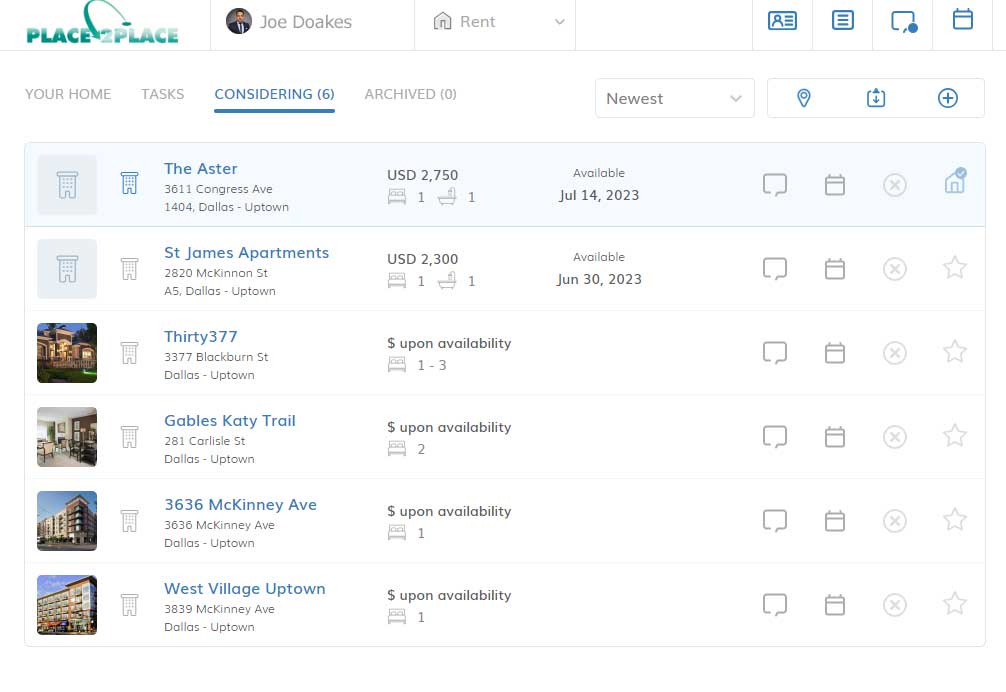1006x692 pixels.
Task: Switch to the ARCHIVED (0) tab
Action: point(411,94)
